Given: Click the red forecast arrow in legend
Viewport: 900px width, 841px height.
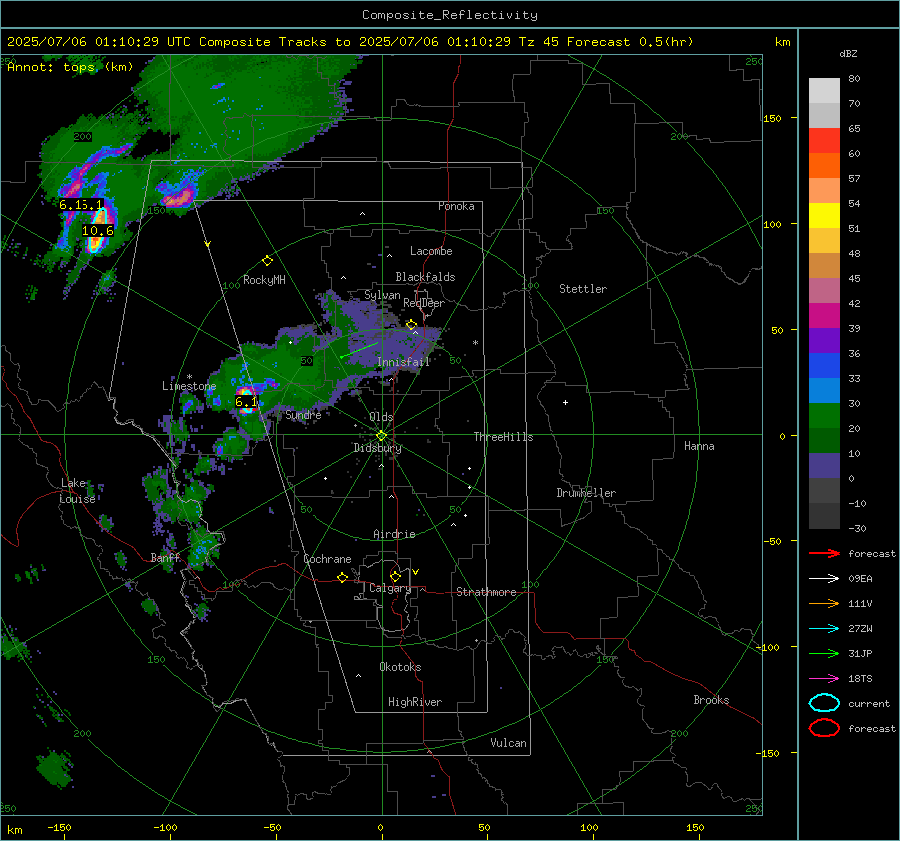Looking at the screenshot, I should (x=824, y=553).
